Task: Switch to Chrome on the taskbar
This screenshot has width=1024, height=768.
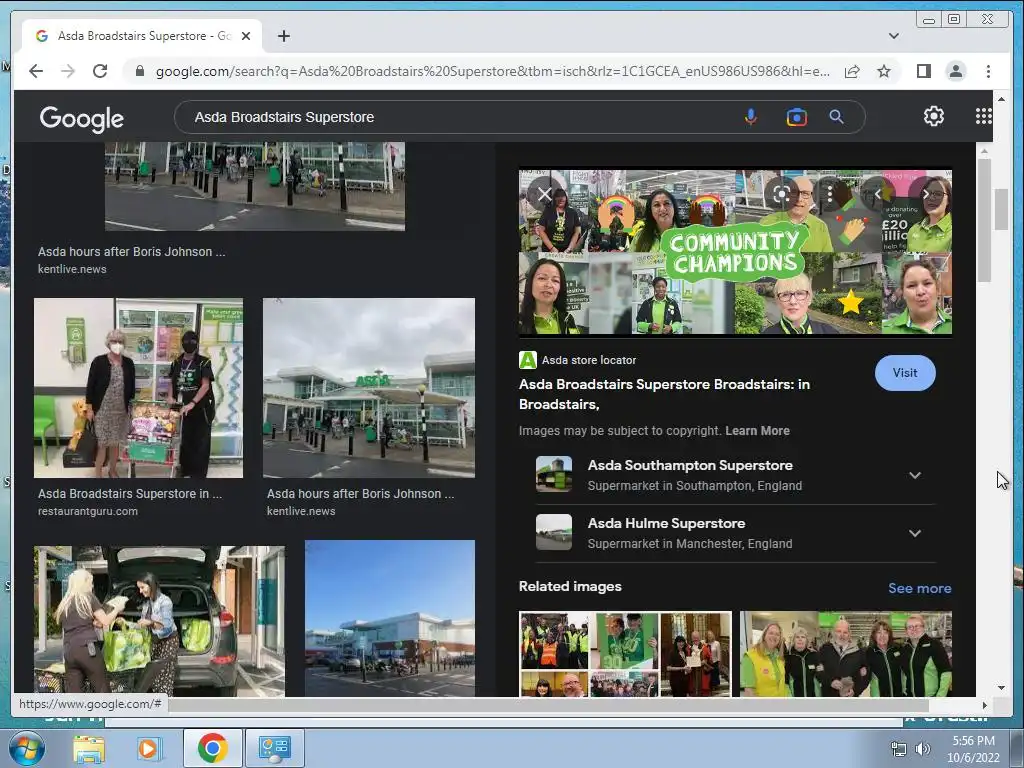Action: click(212, 748)
